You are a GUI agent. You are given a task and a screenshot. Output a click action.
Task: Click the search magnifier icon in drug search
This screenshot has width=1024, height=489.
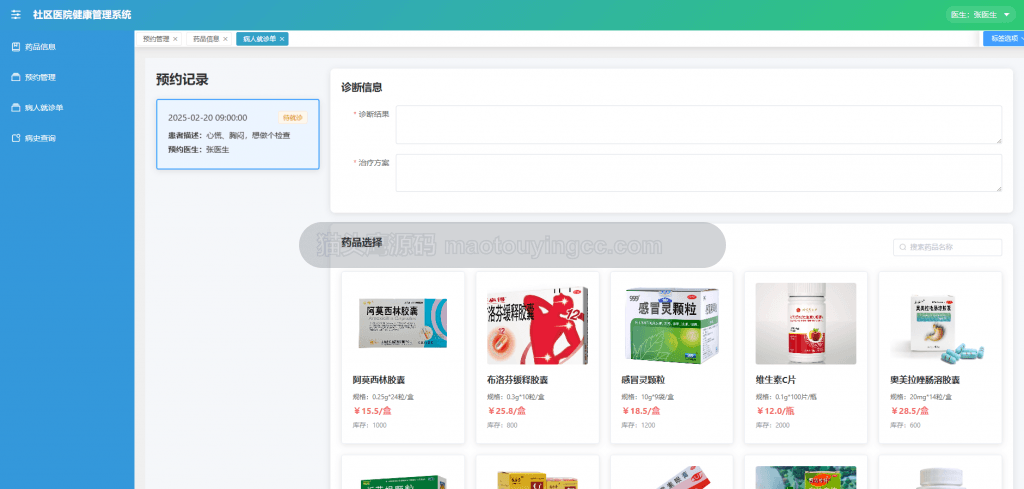(903, 247)
